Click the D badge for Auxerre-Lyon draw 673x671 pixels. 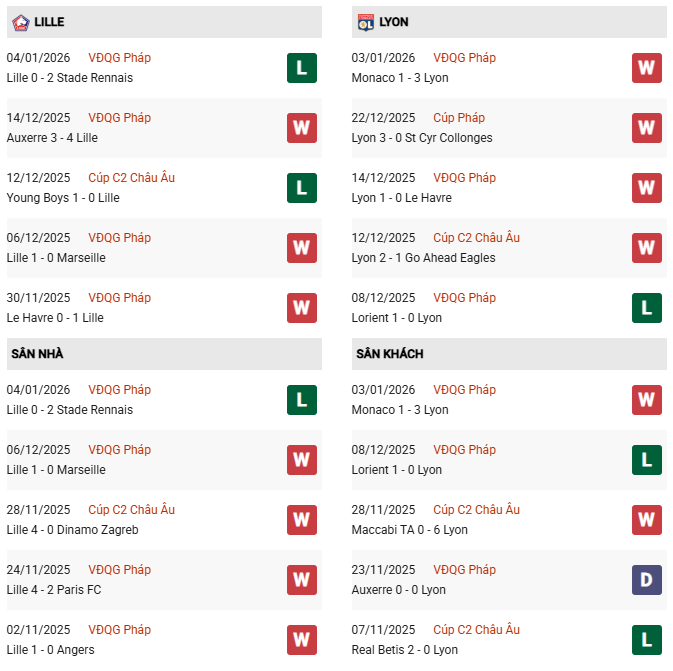[647, 580]
